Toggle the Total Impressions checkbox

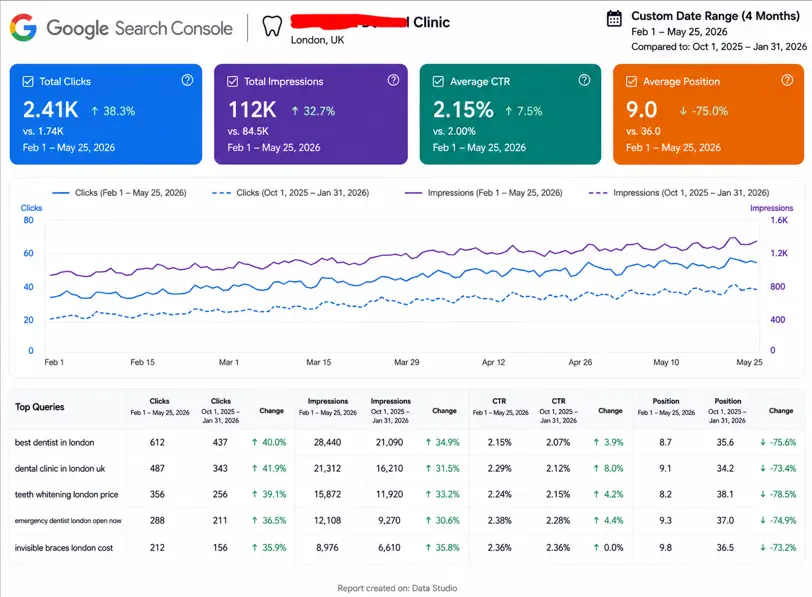[233, 81]
